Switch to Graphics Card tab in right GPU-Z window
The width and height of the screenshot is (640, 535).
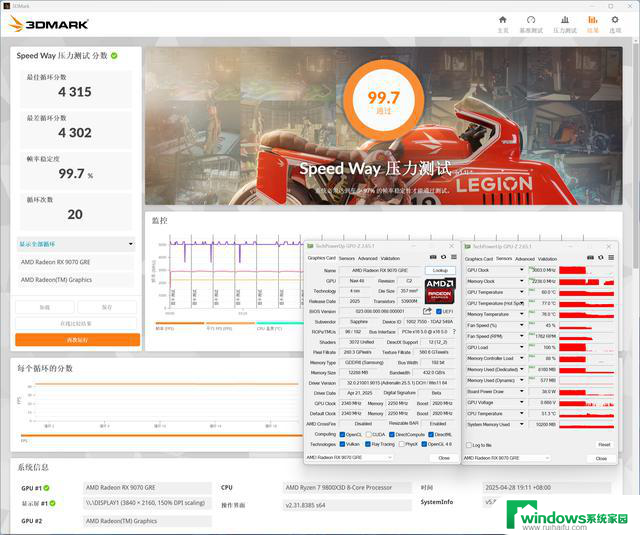click(x=479, y=259)
